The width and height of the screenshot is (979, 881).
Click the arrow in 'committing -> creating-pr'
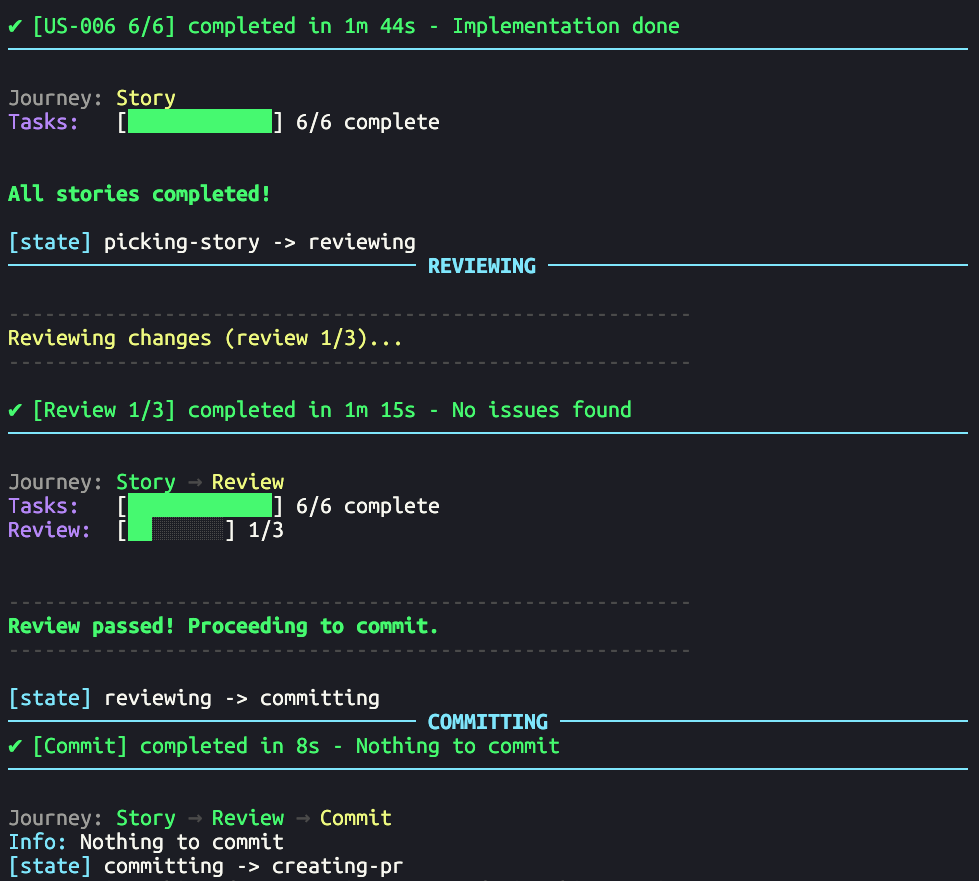point(248,866)
